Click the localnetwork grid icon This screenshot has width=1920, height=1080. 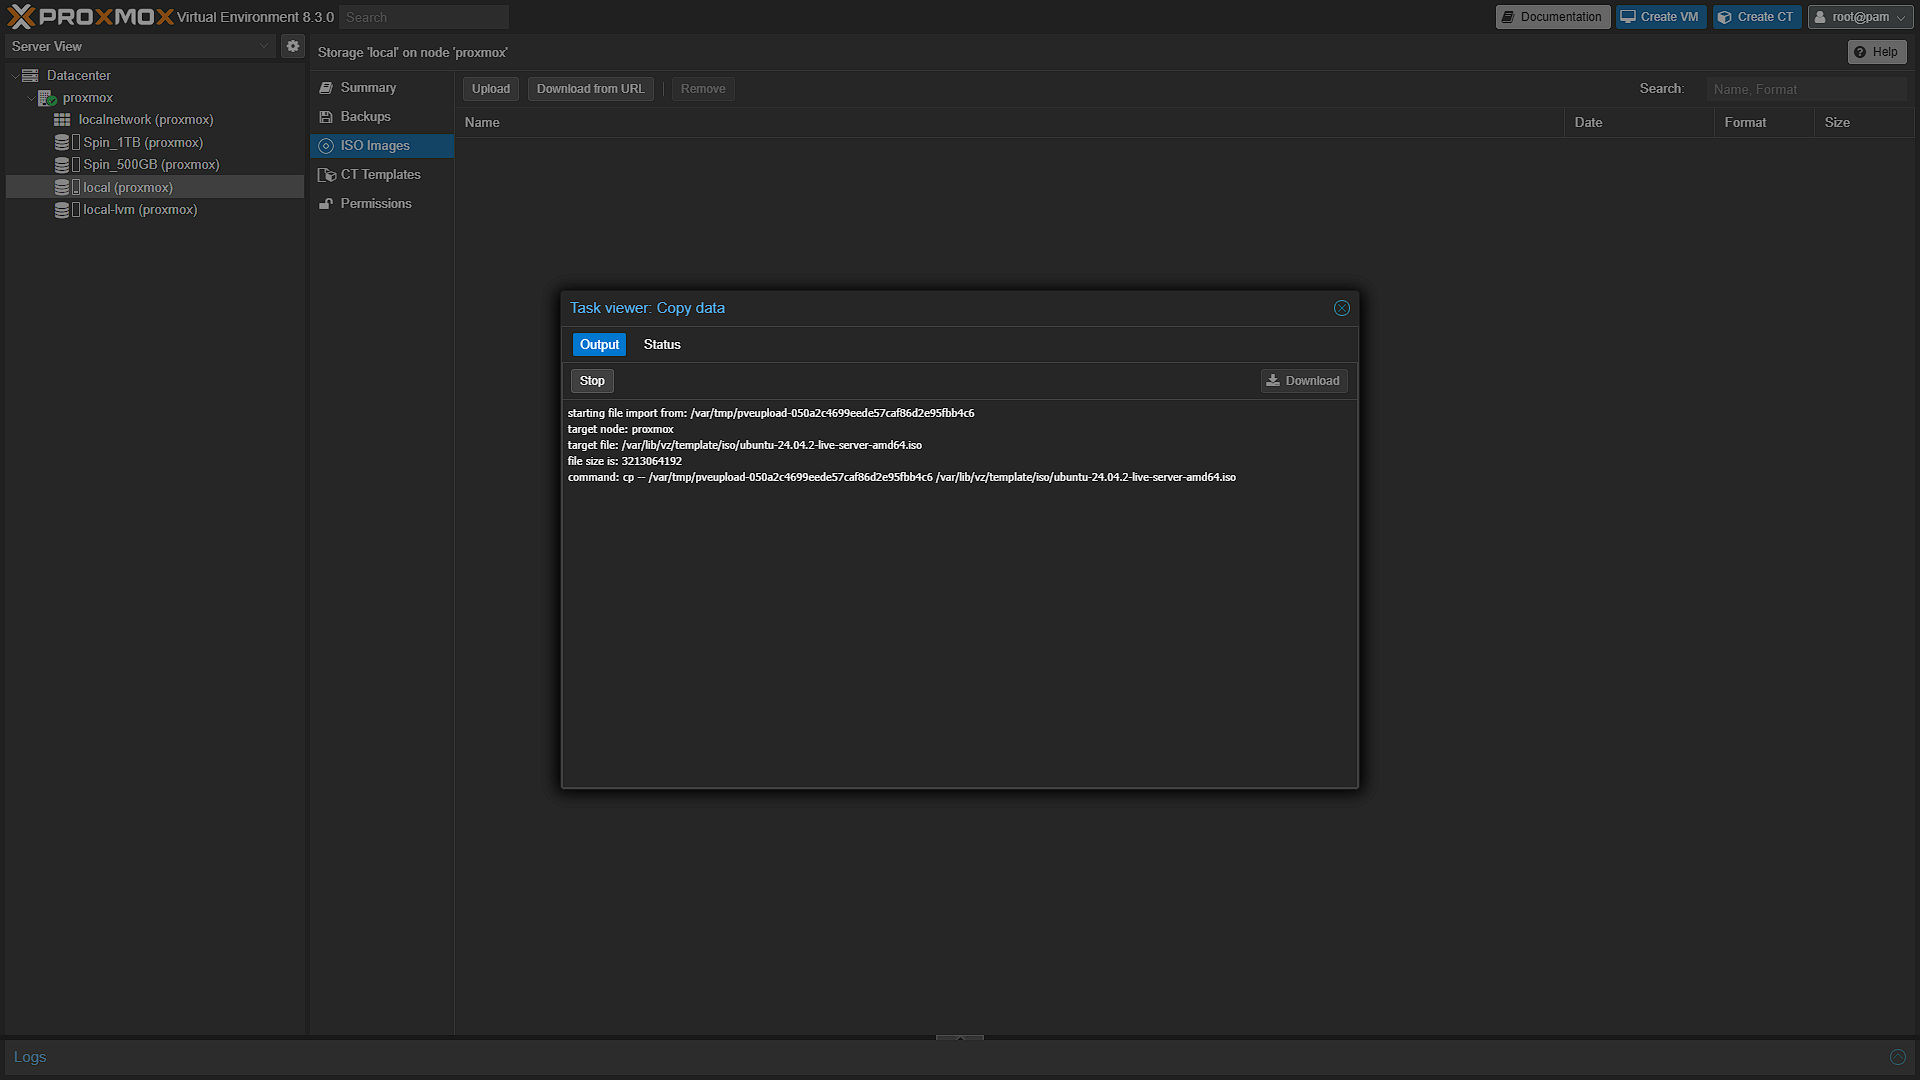point(62,120)
